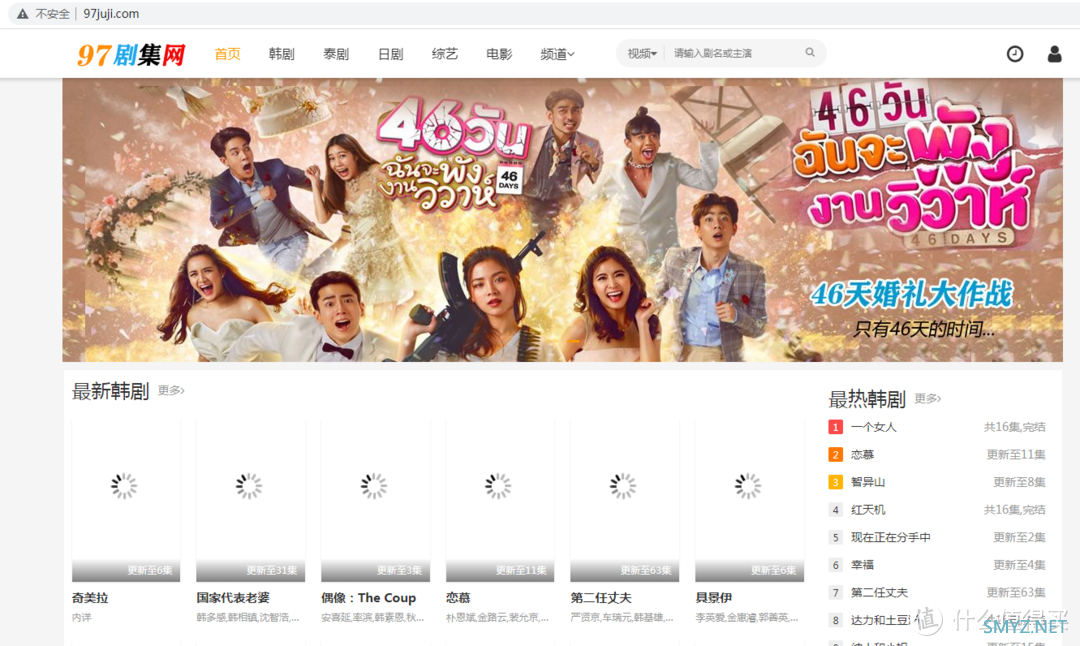Open 幸福 in hot ranking list
This screenshot has width=1080, height=646.
862,565
